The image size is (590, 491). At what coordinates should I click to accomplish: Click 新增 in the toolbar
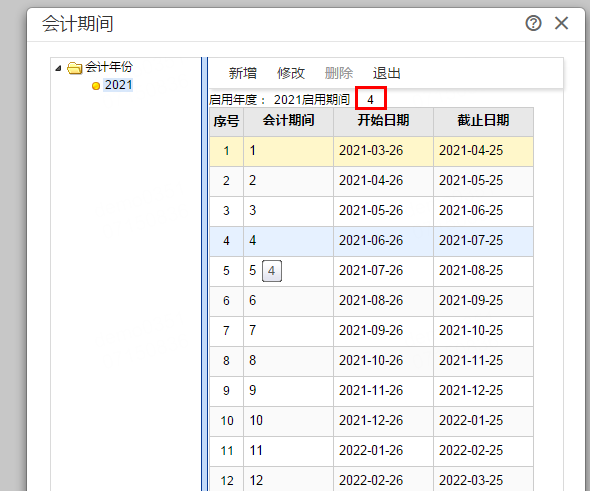coord(243,73)
